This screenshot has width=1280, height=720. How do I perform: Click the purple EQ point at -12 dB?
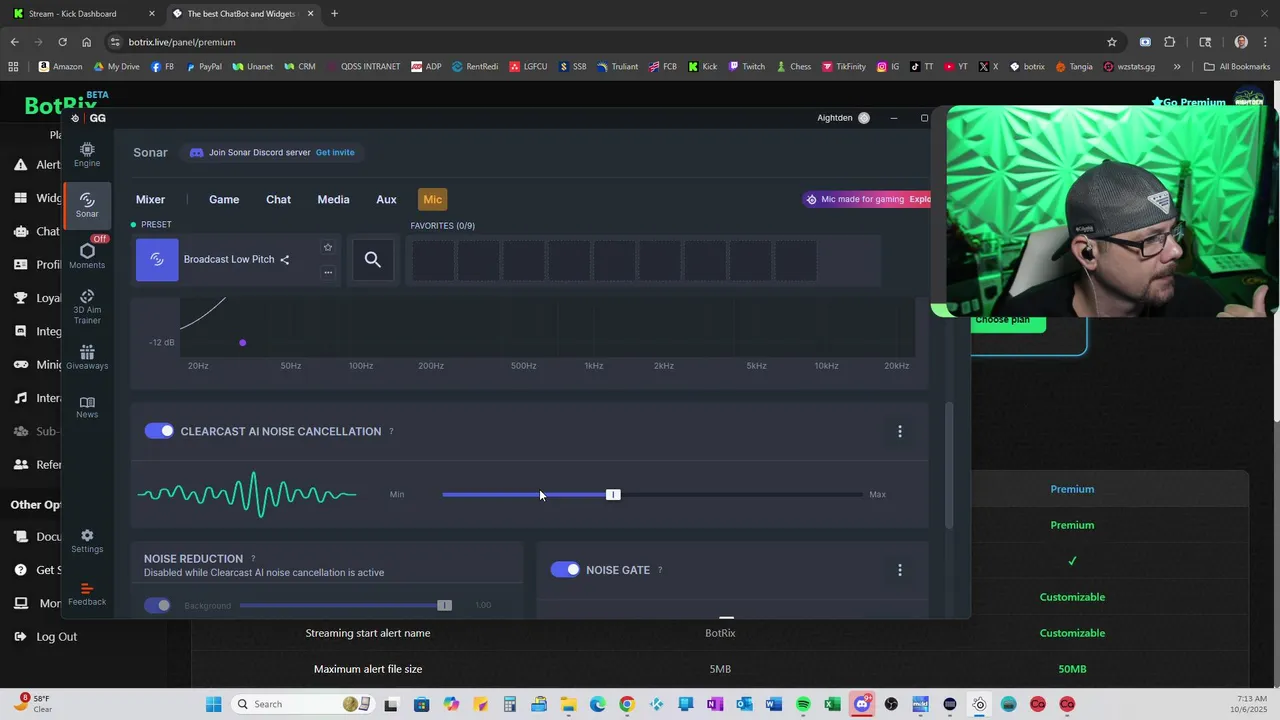242,343
